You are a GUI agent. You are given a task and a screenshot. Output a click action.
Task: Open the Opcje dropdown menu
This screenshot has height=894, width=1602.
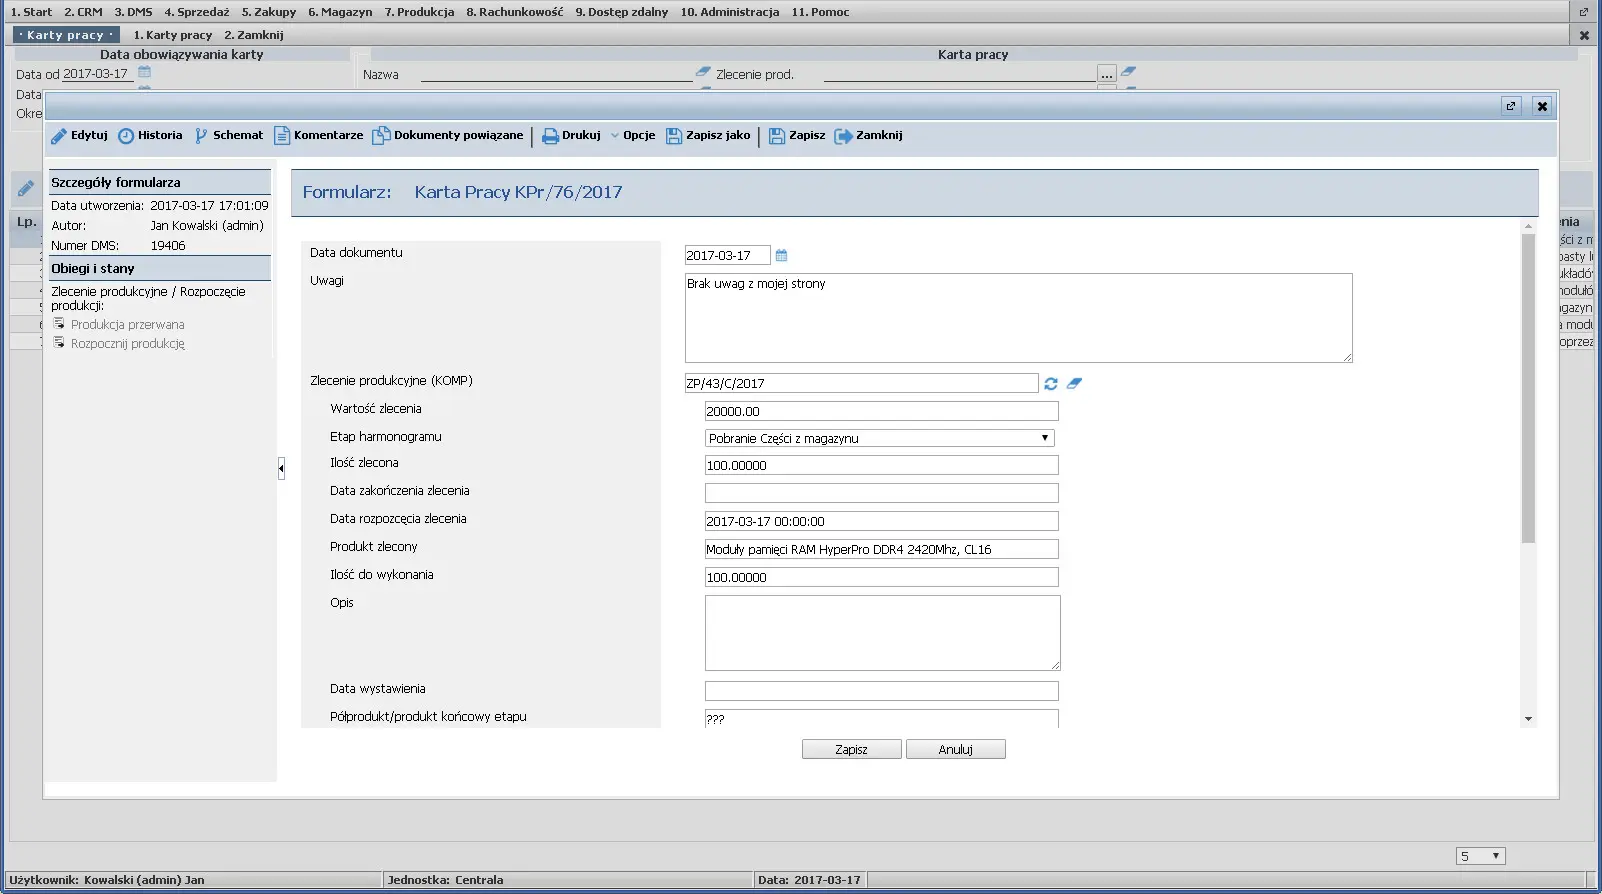pyautogui.click(x=633, y=136)
